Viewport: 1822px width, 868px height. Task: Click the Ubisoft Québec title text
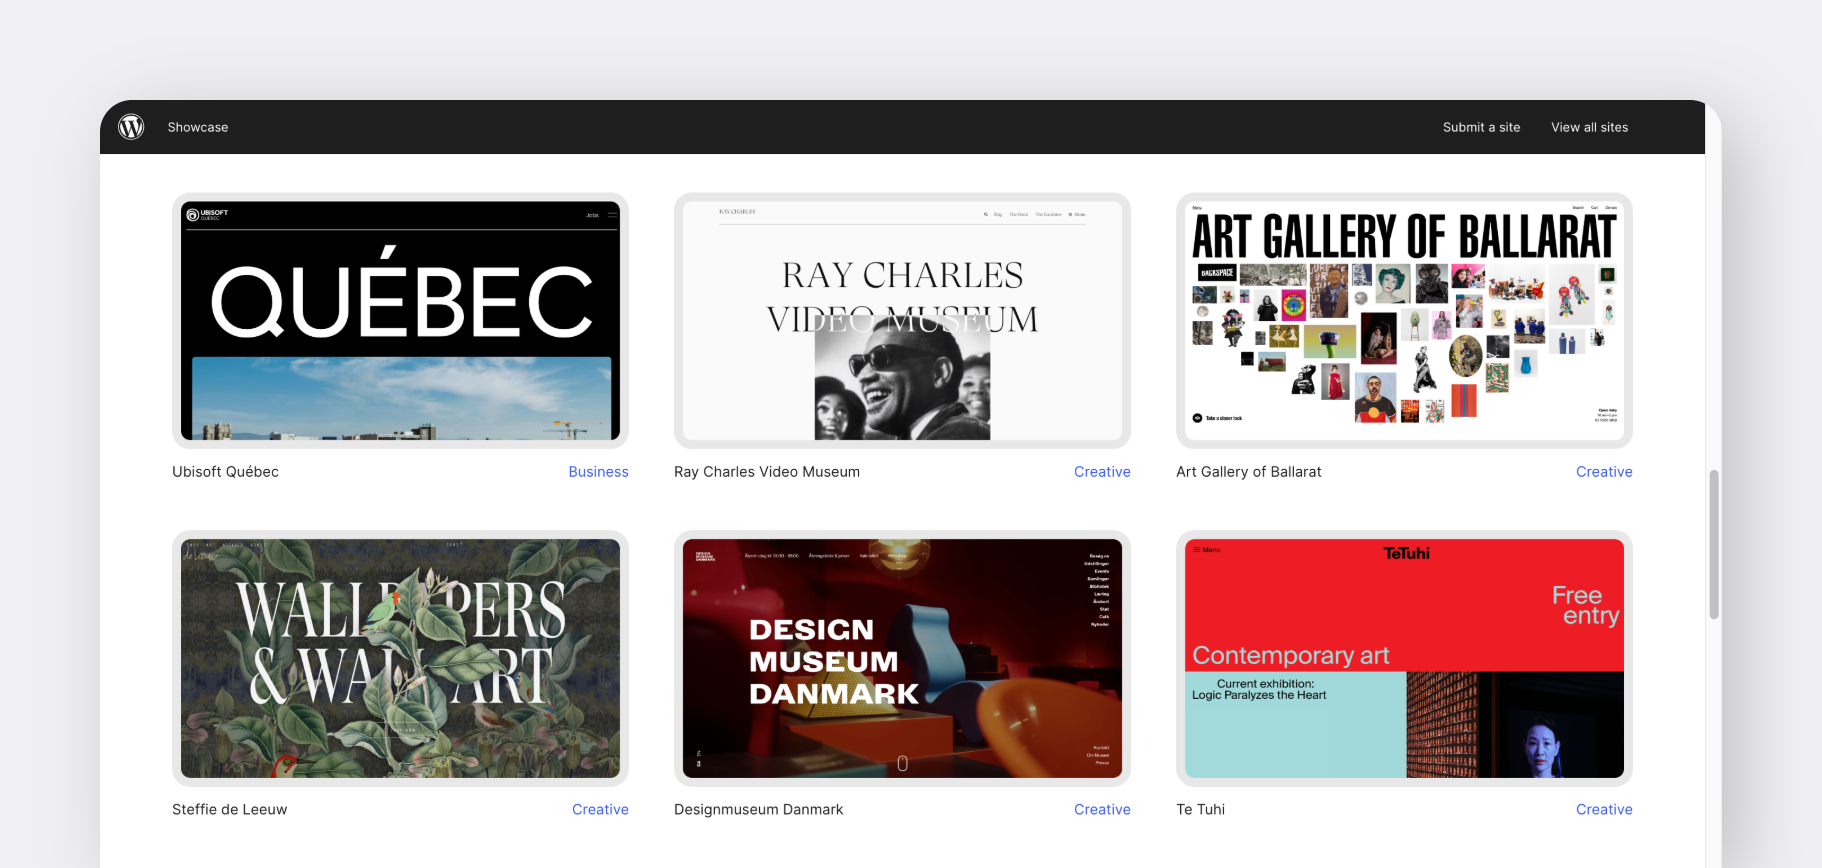225,472
